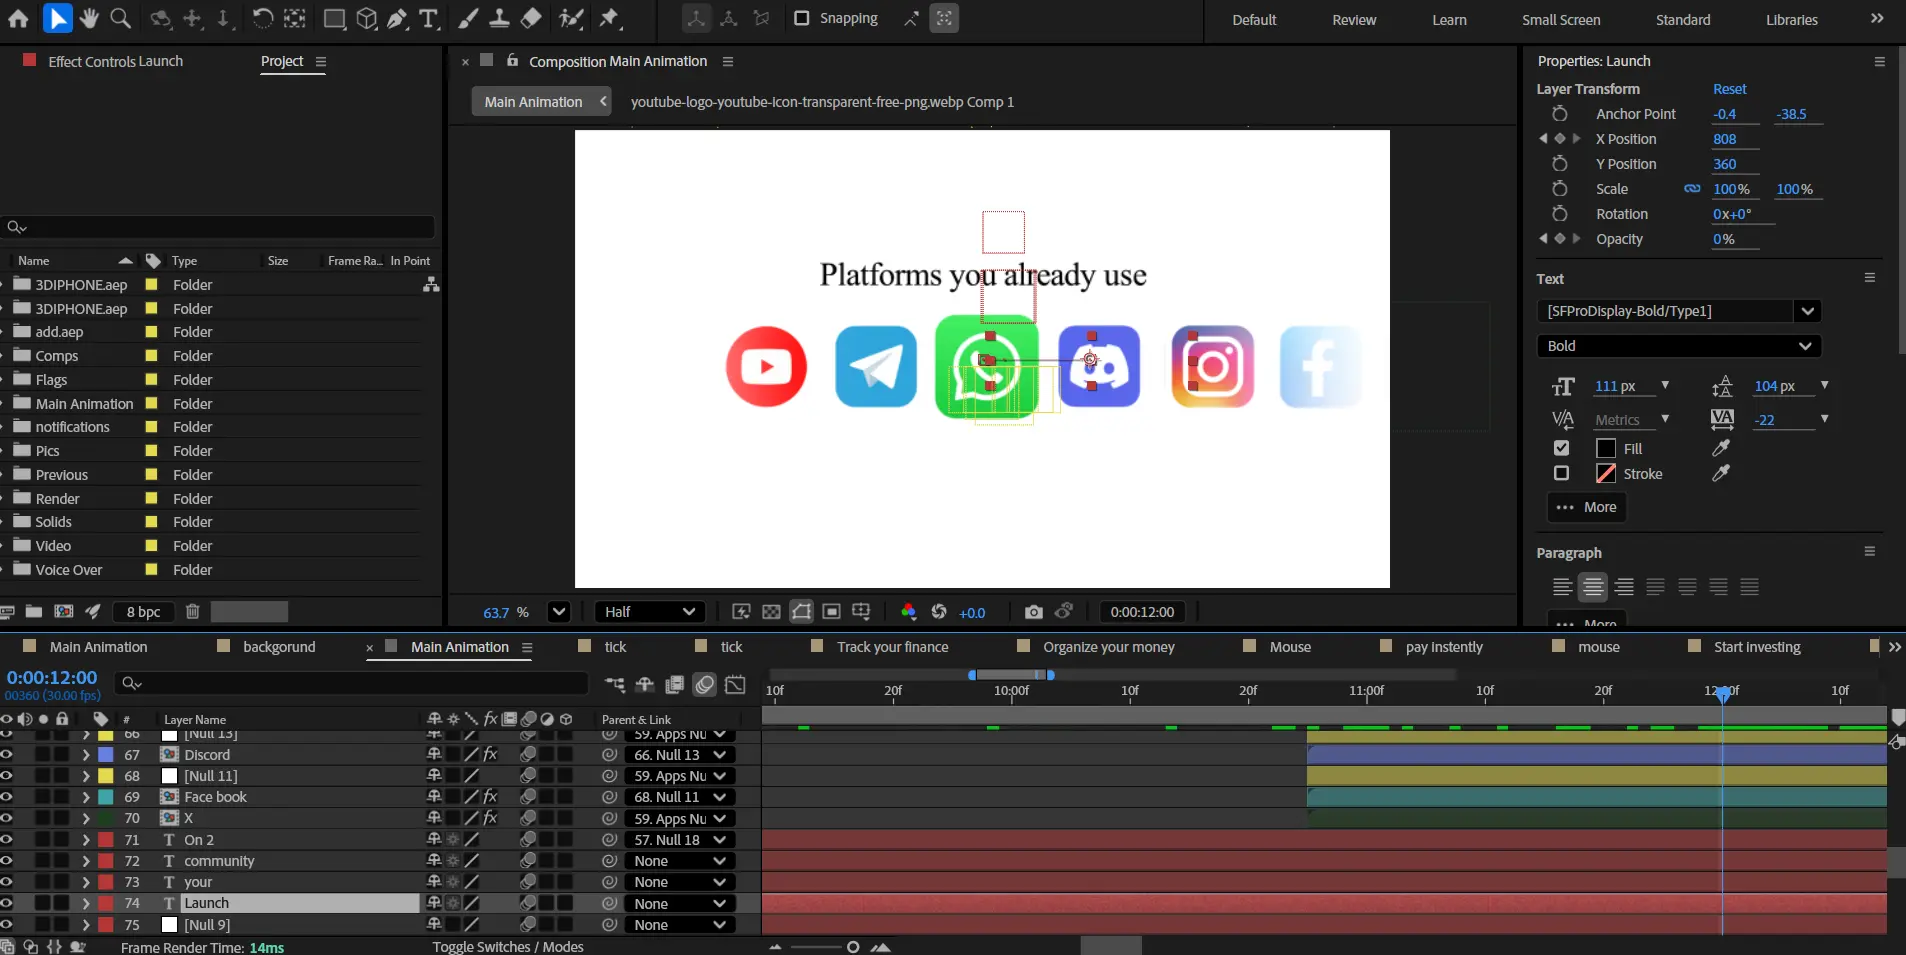Viewport: 1906px width, 955px height.
Task: Switch to the Review workspace
Action: click(x=1354, y=20)
